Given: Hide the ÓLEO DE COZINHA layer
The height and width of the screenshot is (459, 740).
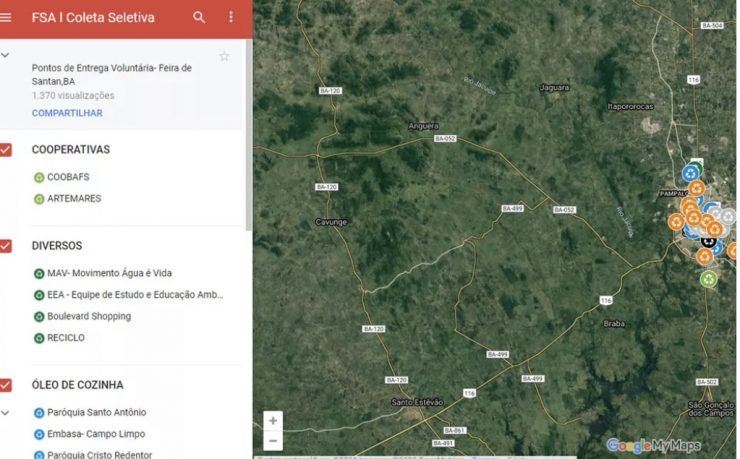Looking at the screenshot, I should point(7,385).
